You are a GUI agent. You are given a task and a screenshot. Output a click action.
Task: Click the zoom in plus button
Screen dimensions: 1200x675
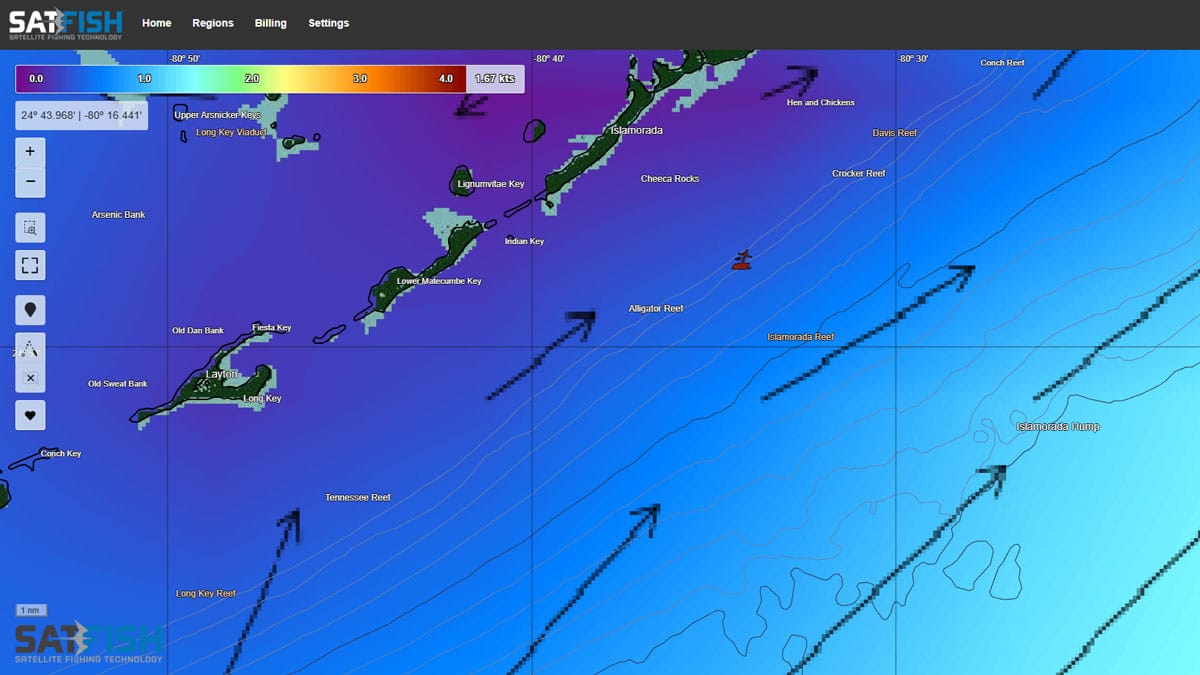(30, 151)
